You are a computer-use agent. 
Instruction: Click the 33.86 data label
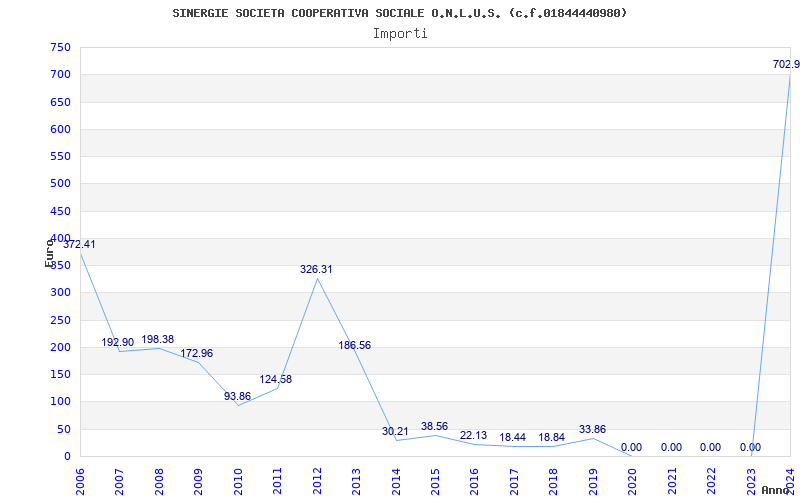point(592,429)
